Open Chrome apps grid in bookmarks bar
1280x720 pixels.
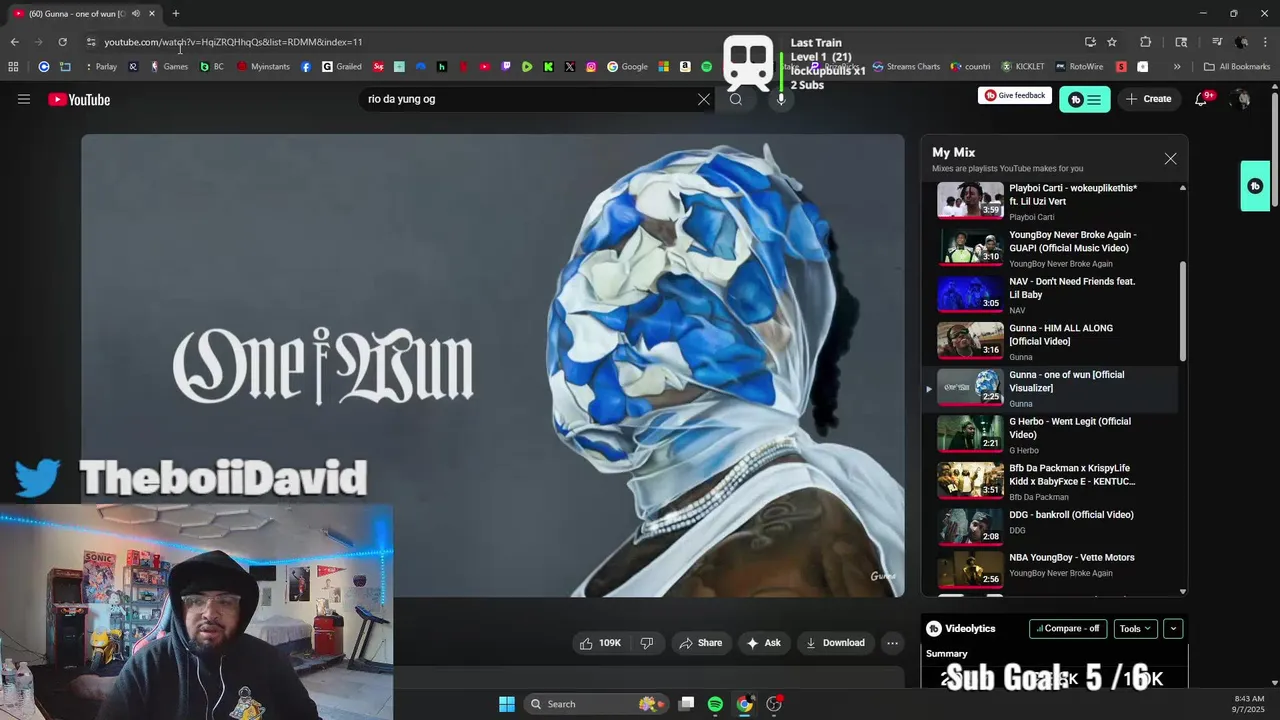point(13,67)
